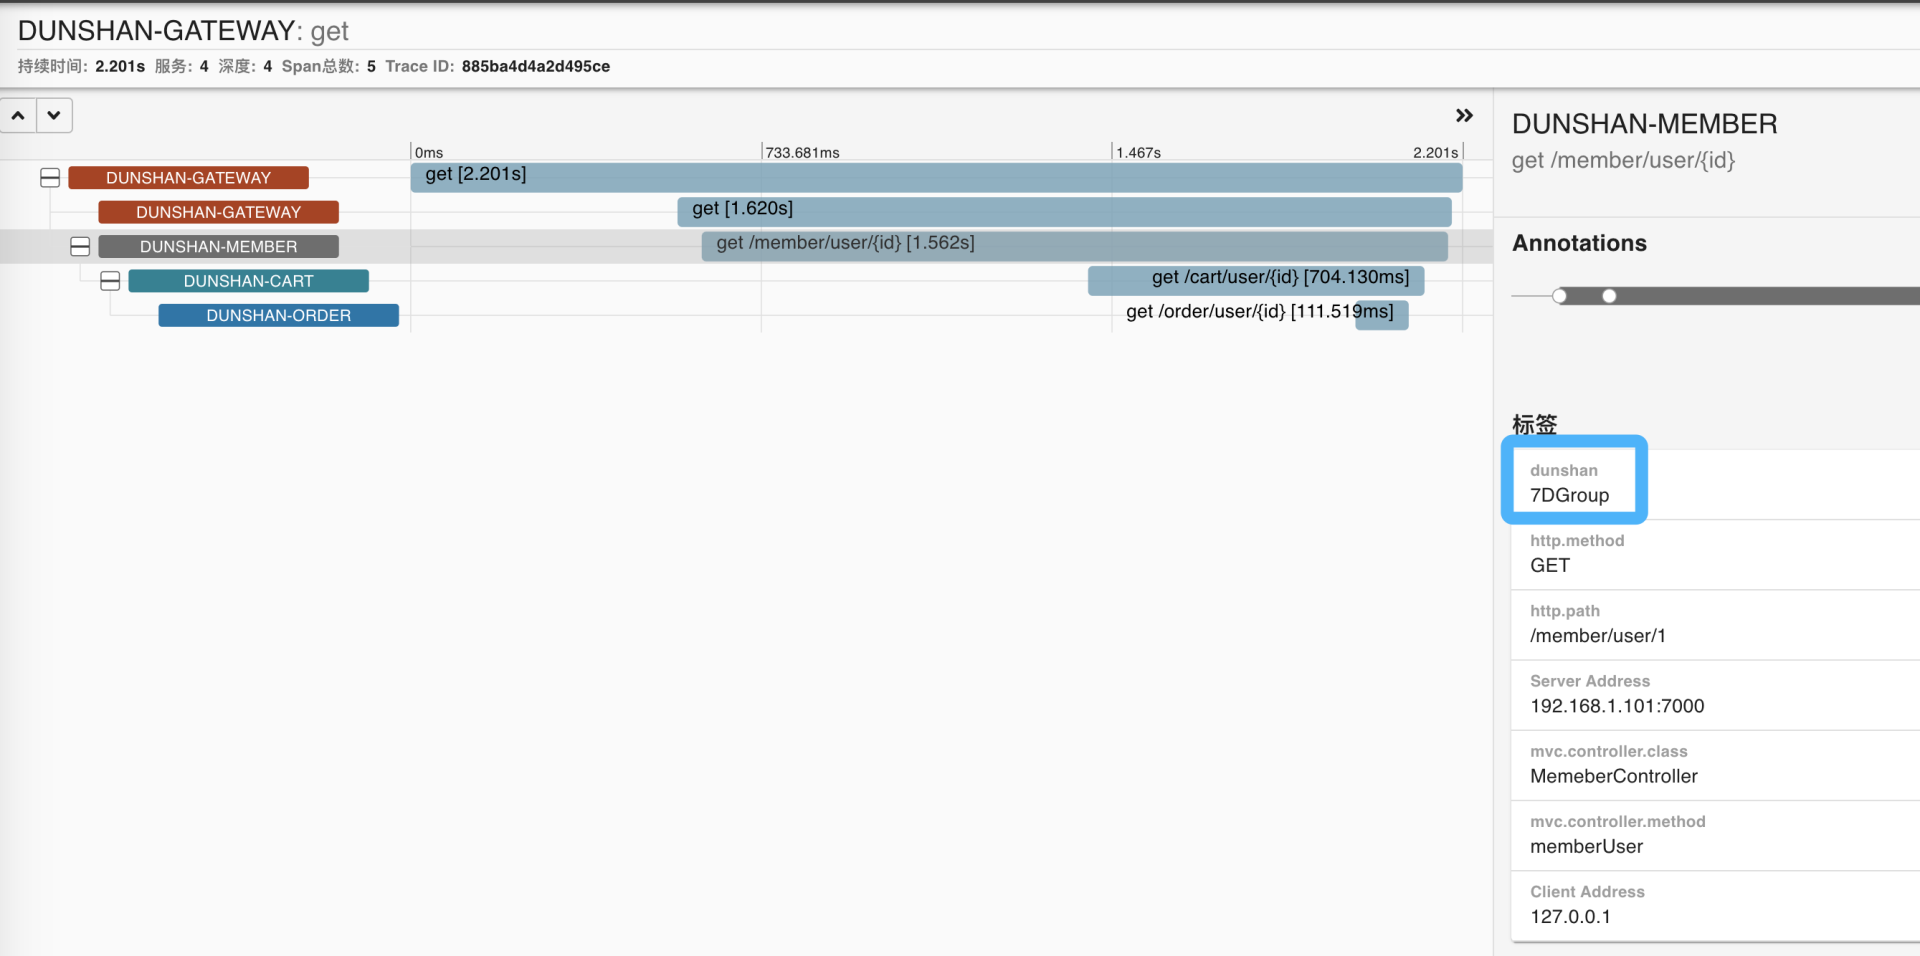Click the http.path value /member/user/1
1920x956 pixels.
[x=1598, y=636]
